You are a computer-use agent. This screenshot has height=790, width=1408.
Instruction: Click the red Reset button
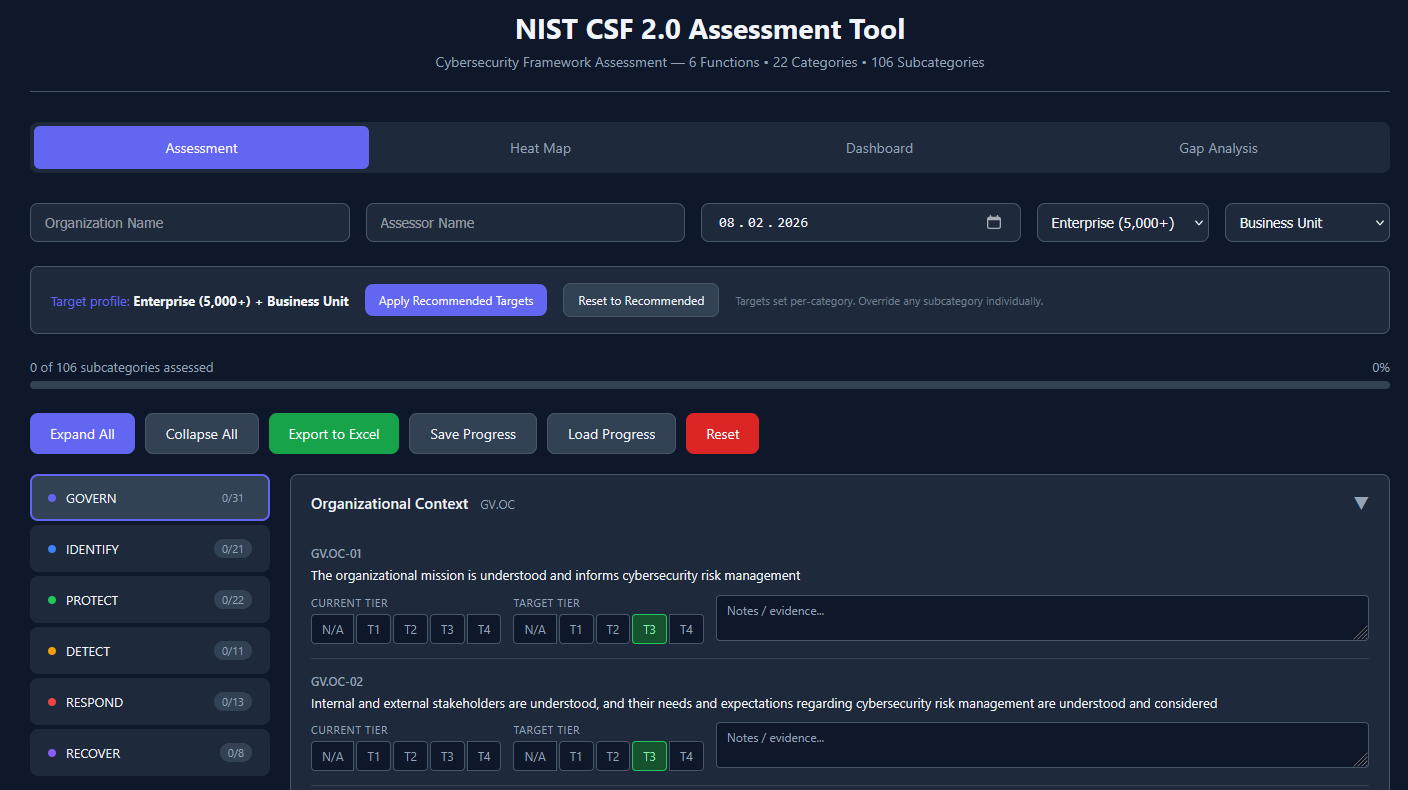coord(722,434)
